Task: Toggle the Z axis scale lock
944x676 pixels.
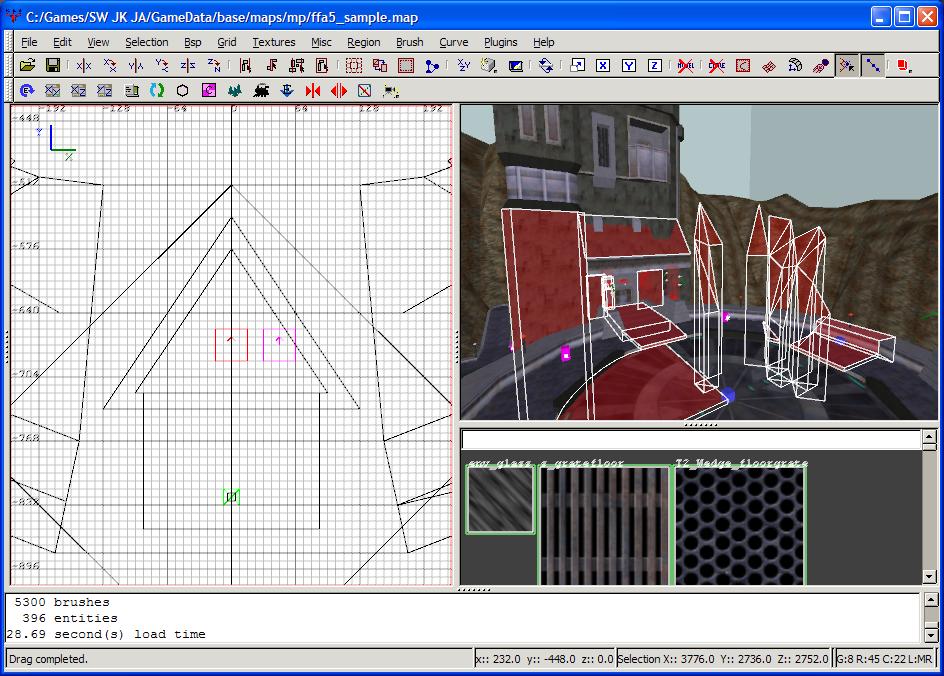Action: point(655,66)
